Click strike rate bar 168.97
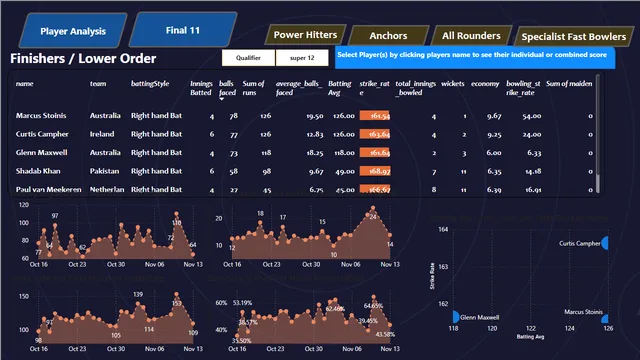The width and height of the screenshot is (640, 360). pyautogui.click(x=375, y=171)
